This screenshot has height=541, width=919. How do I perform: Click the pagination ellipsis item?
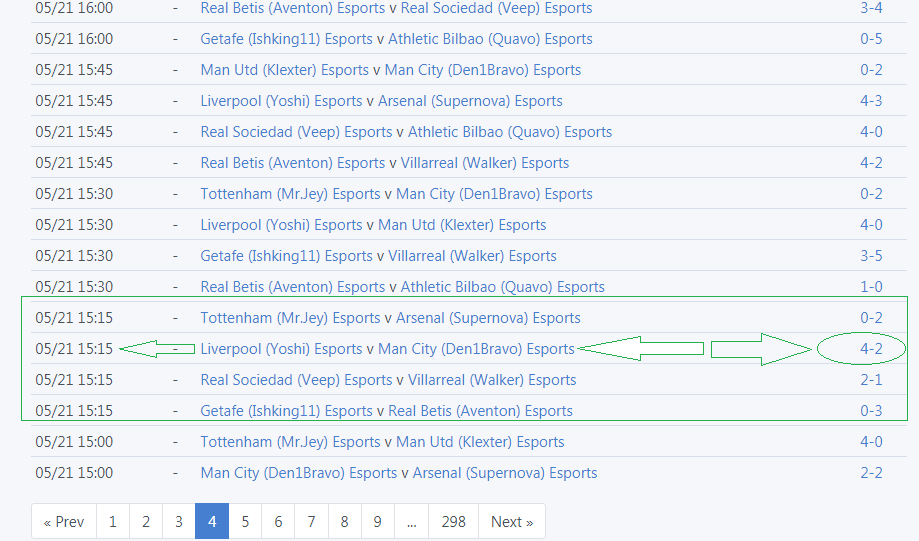coord(411,522)
